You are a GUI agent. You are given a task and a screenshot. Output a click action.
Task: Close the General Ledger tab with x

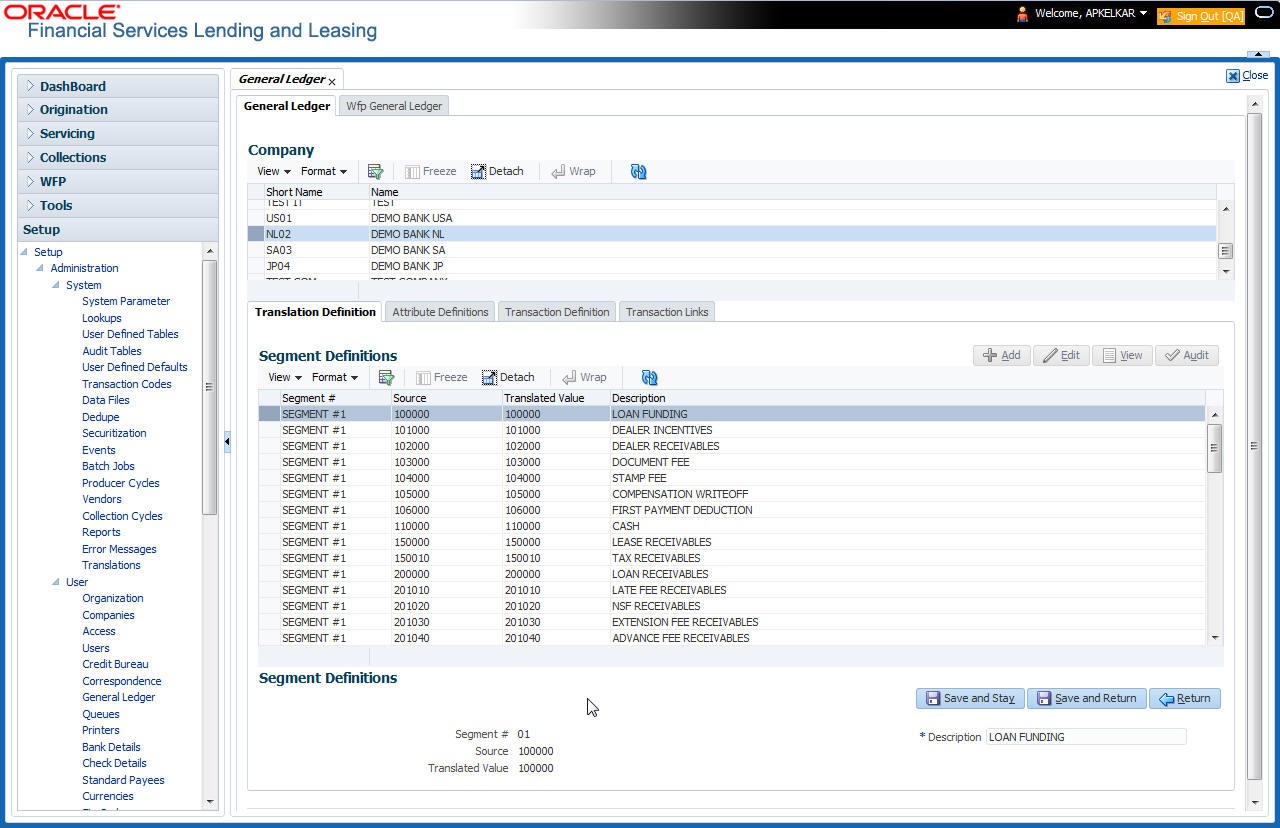coord(332,81)
